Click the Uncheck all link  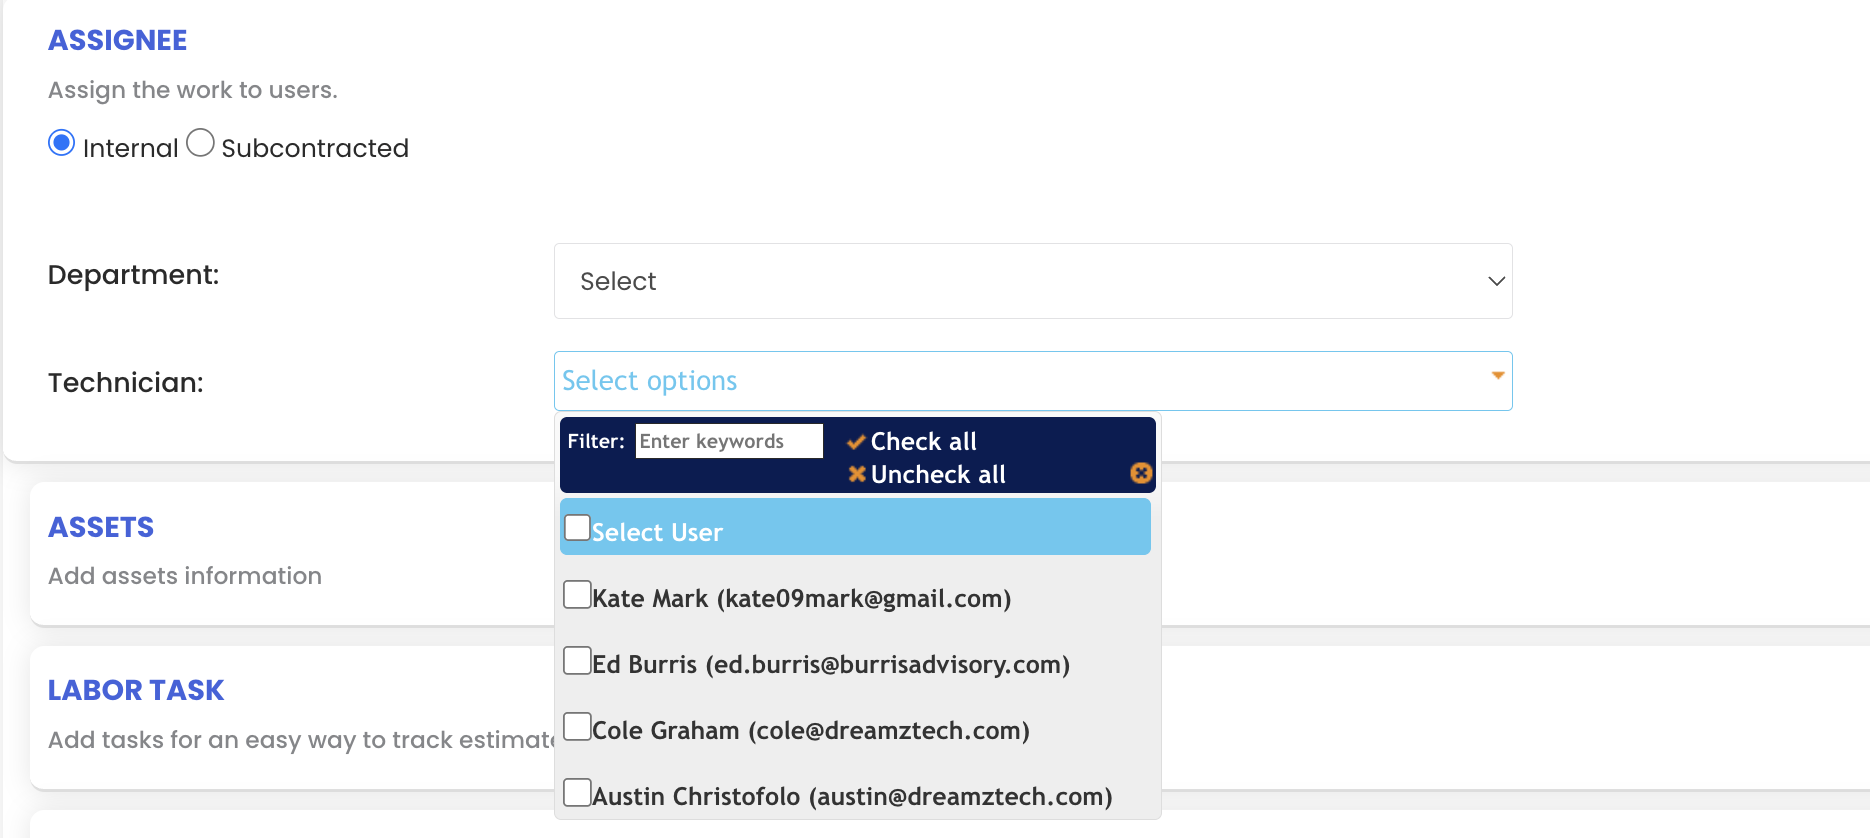click(938, 475)
